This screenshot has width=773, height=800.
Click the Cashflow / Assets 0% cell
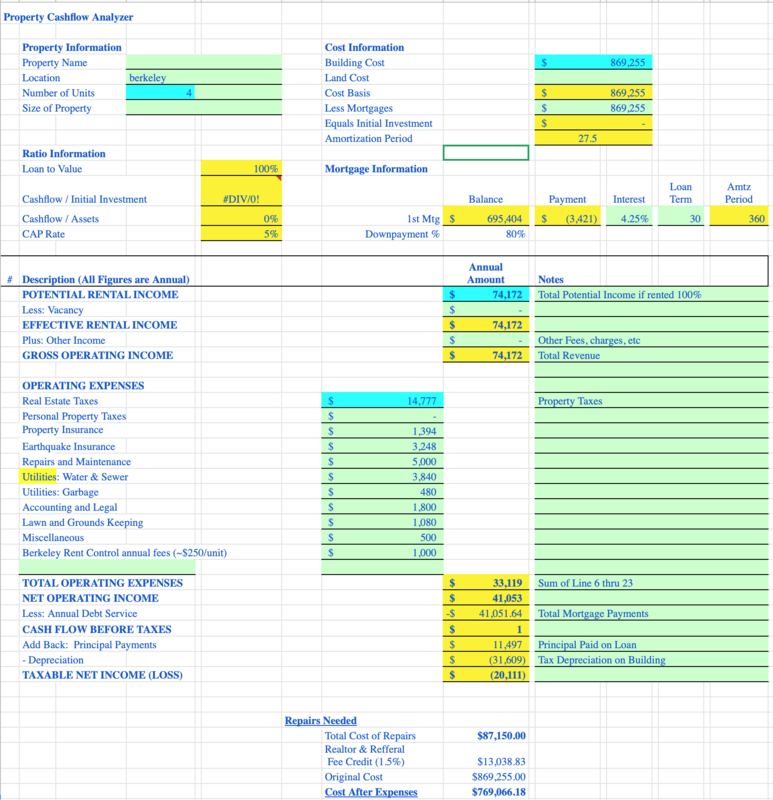241,218
